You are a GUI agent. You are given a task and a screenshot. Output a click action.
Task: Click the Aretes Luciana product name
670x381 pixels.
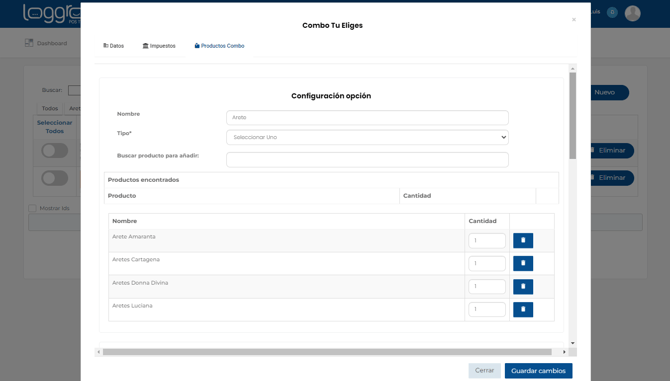[x=132, y=306]
